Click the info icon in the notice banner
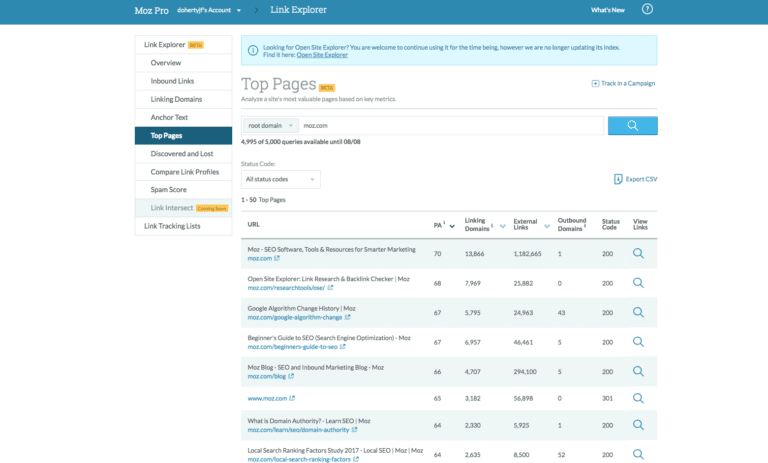 pyautogui.click(x=253, y=50)
